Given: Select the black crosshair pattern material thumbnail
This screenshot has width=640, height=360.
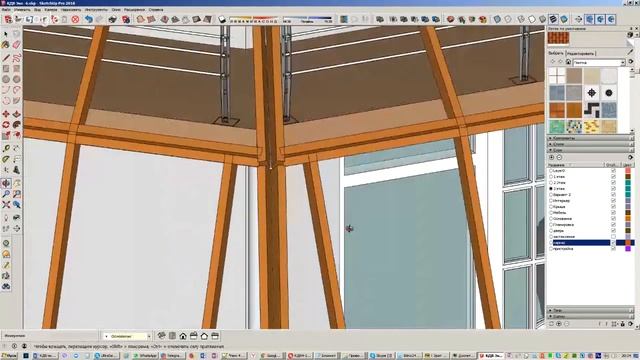Looking at the screenshot, I should click(591, 93).
